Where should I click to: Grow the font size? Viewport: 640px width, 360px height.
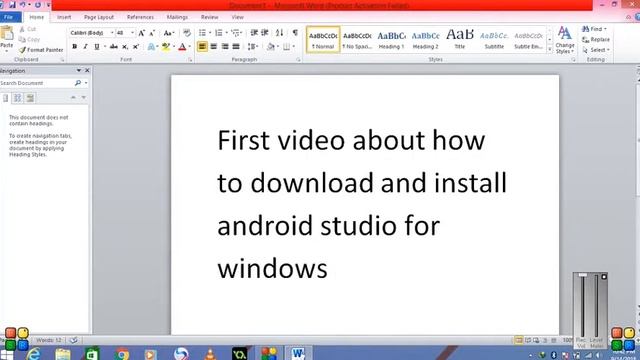coord(141,33)
